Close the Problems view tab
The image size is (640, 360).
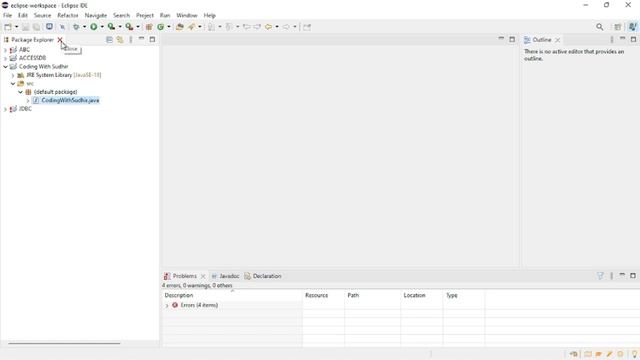point(203,276)
